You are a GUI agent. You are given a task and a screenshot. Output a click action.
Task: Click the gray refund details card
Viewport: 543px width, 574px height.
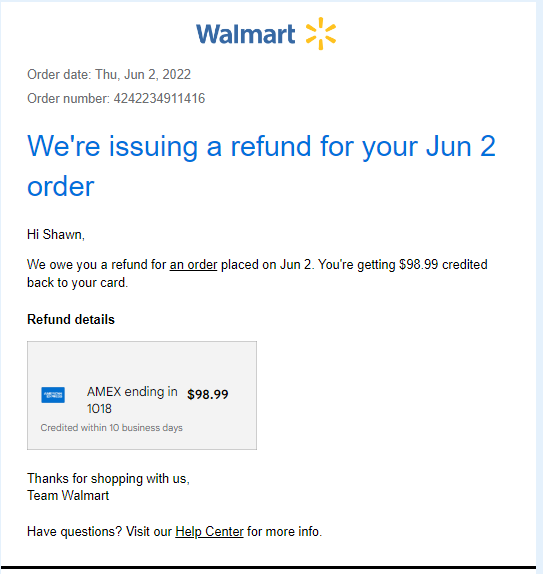142,395
